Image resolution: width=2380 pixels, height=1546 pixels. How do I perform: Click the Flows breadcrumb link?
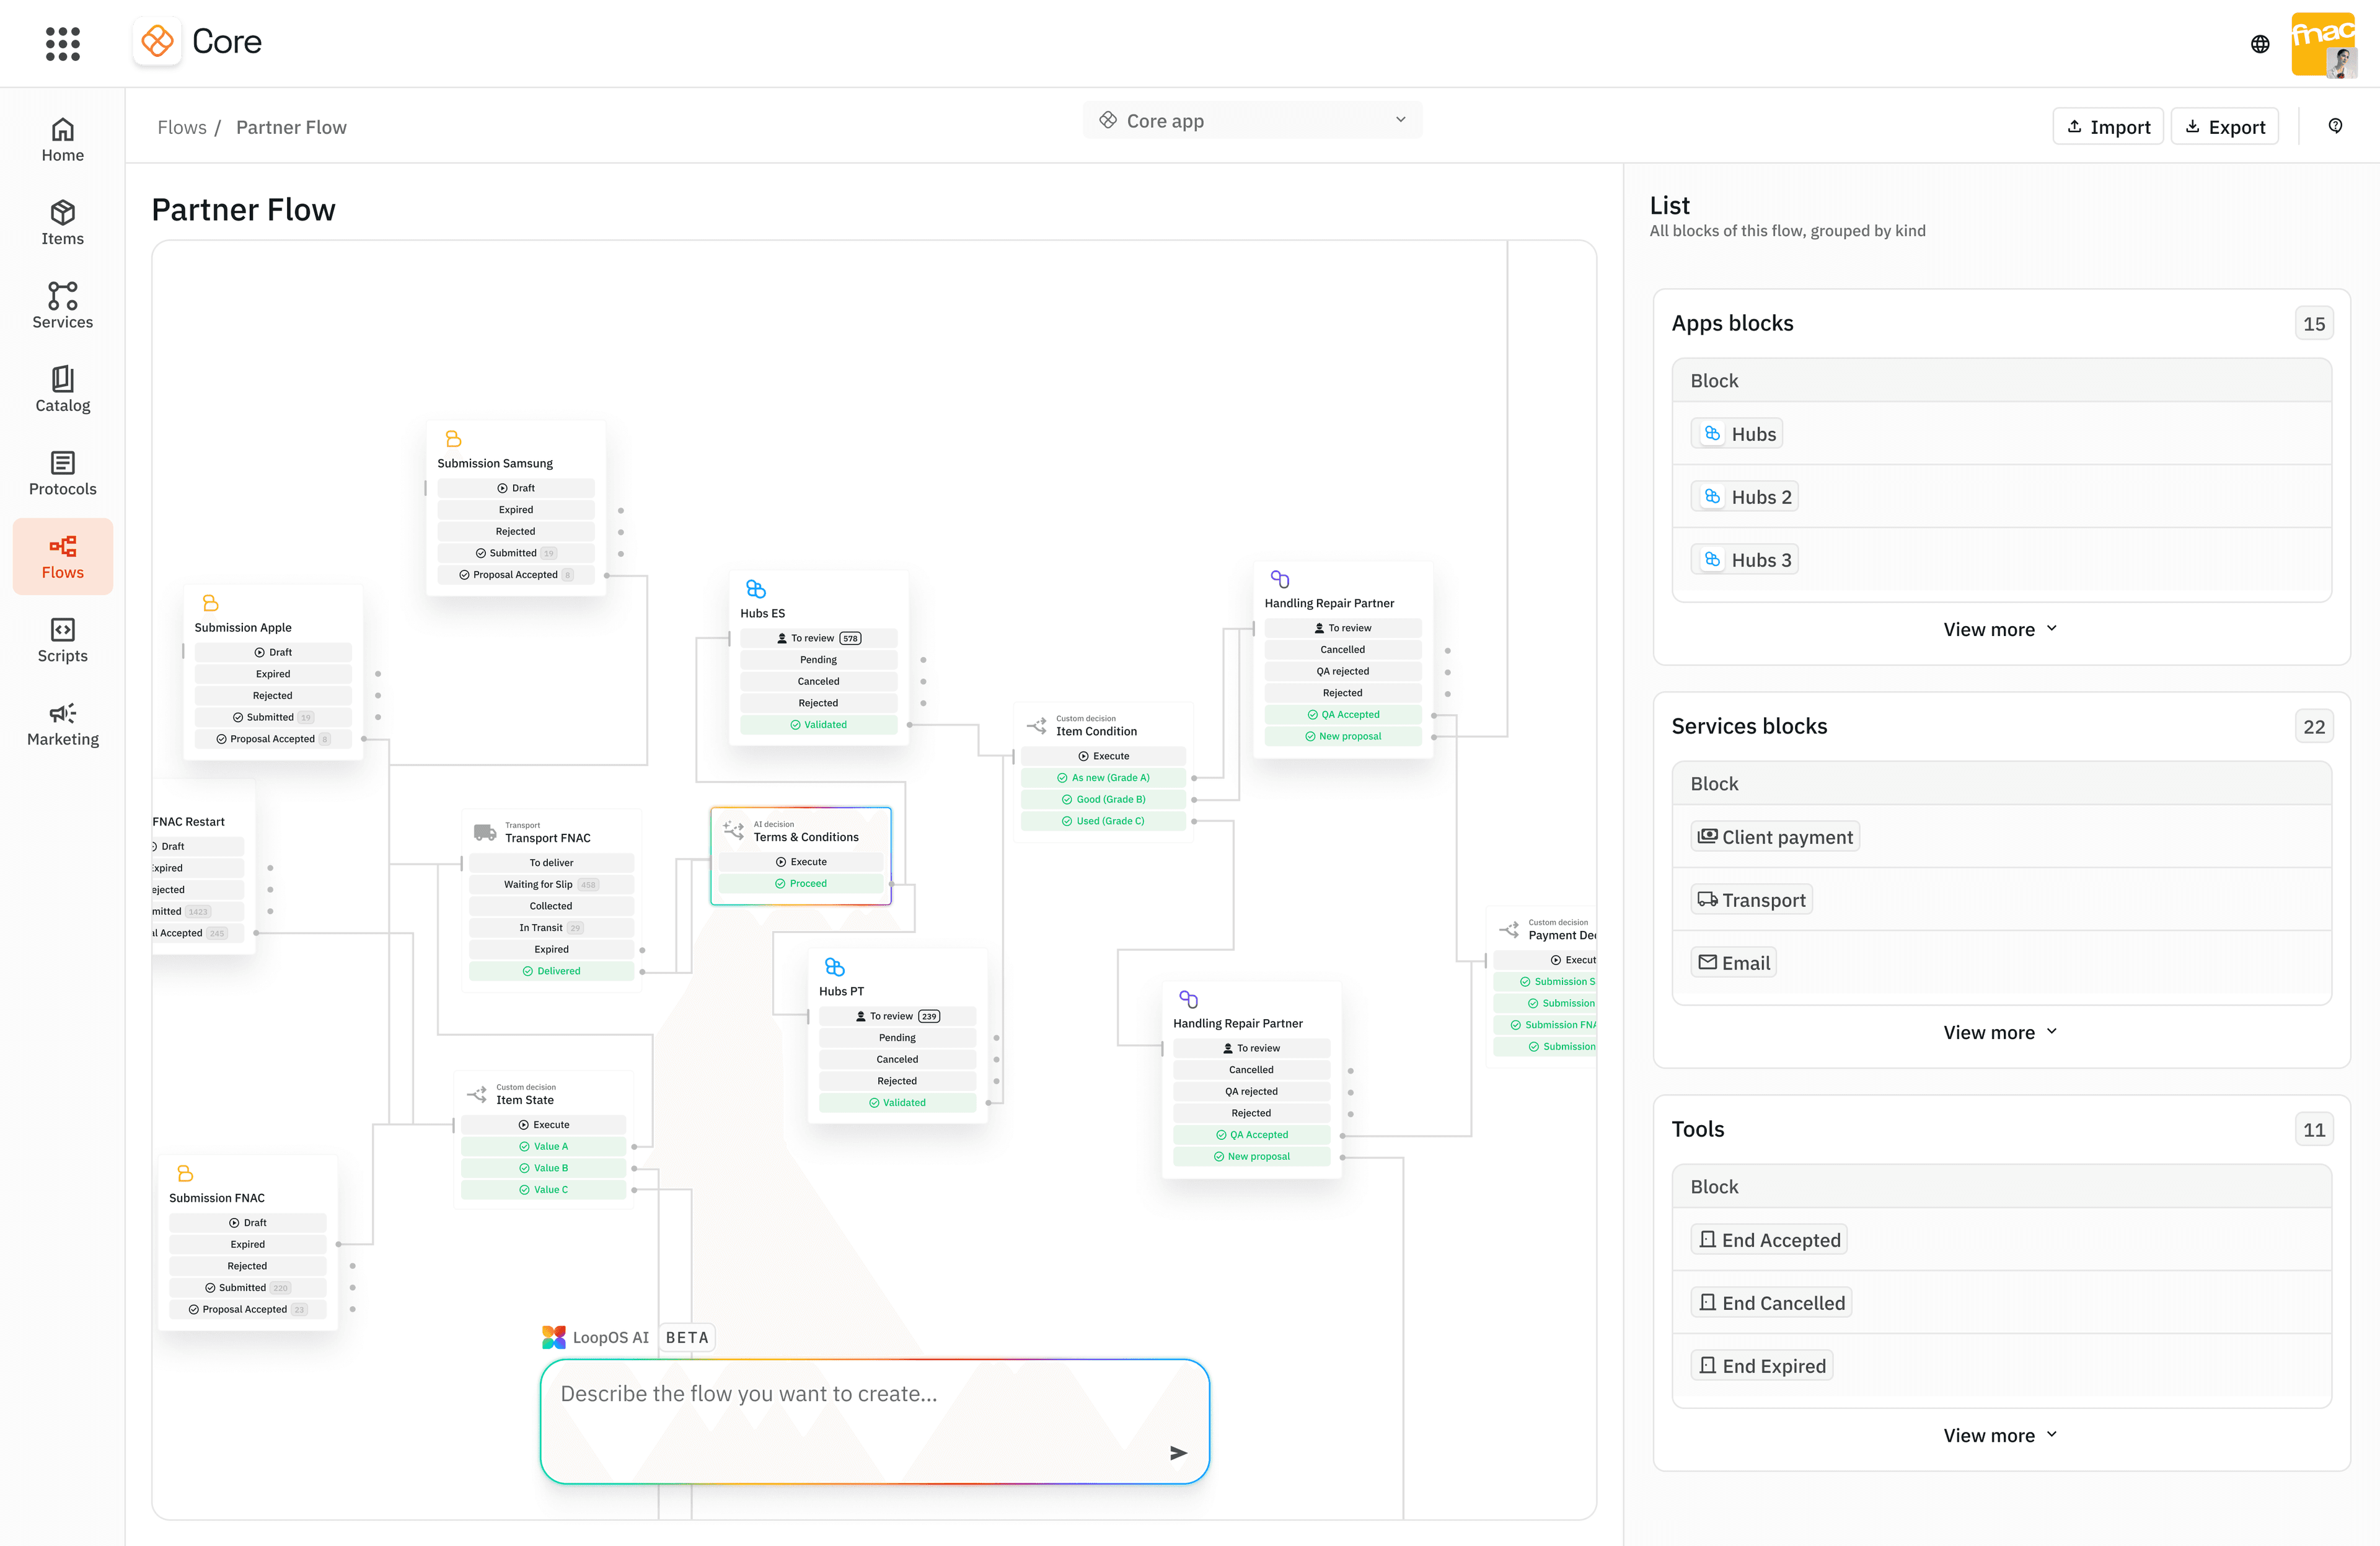tap(182, 127)
